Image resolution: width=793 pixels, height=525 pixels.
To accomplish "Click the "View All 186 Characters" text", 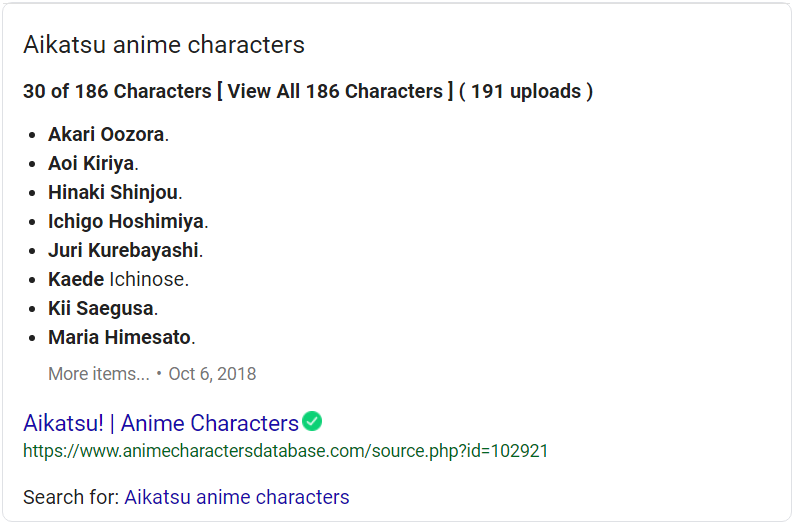I will [335, 92].
